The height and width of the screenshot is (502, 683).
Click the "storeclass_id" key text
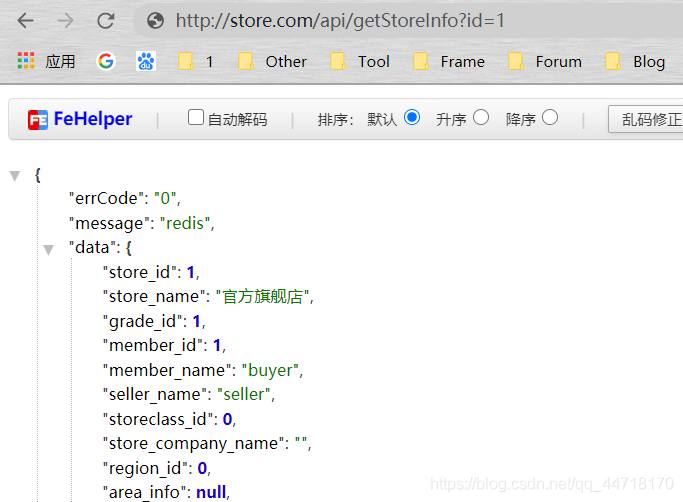(x=158, y=419)
